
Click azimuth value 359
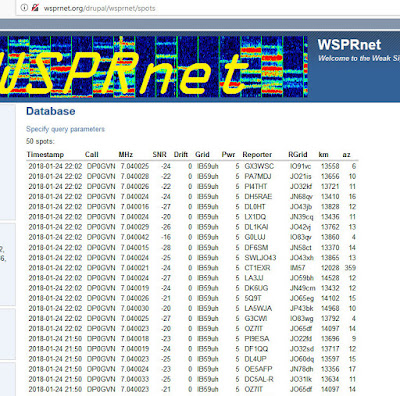coord(350,268)
